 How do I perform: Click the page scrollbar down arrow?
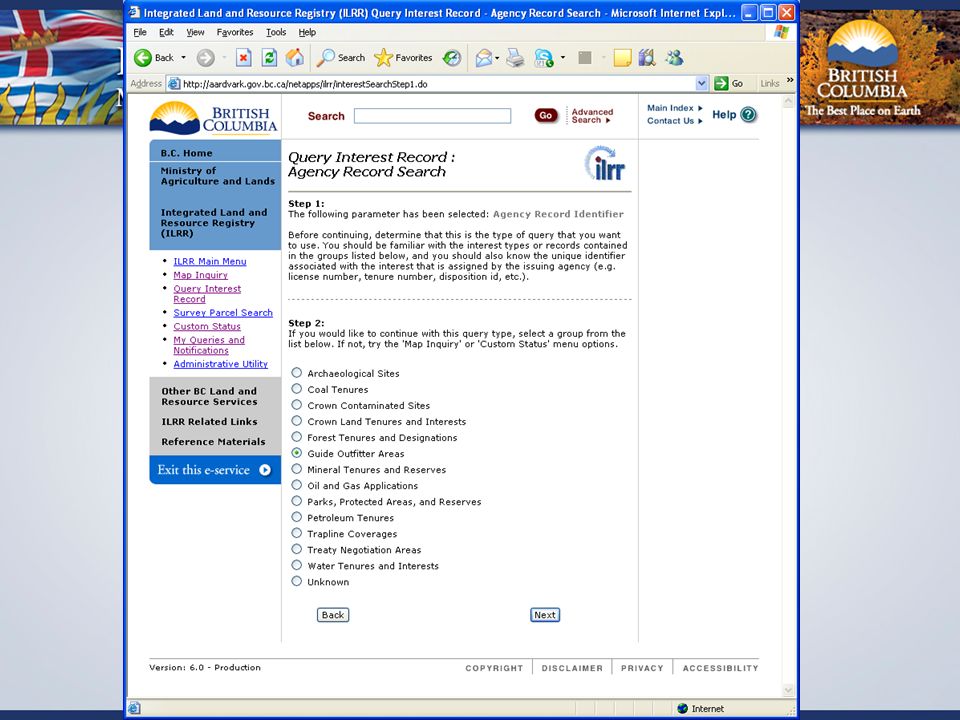pyautogui.click(x=788, y=690)
